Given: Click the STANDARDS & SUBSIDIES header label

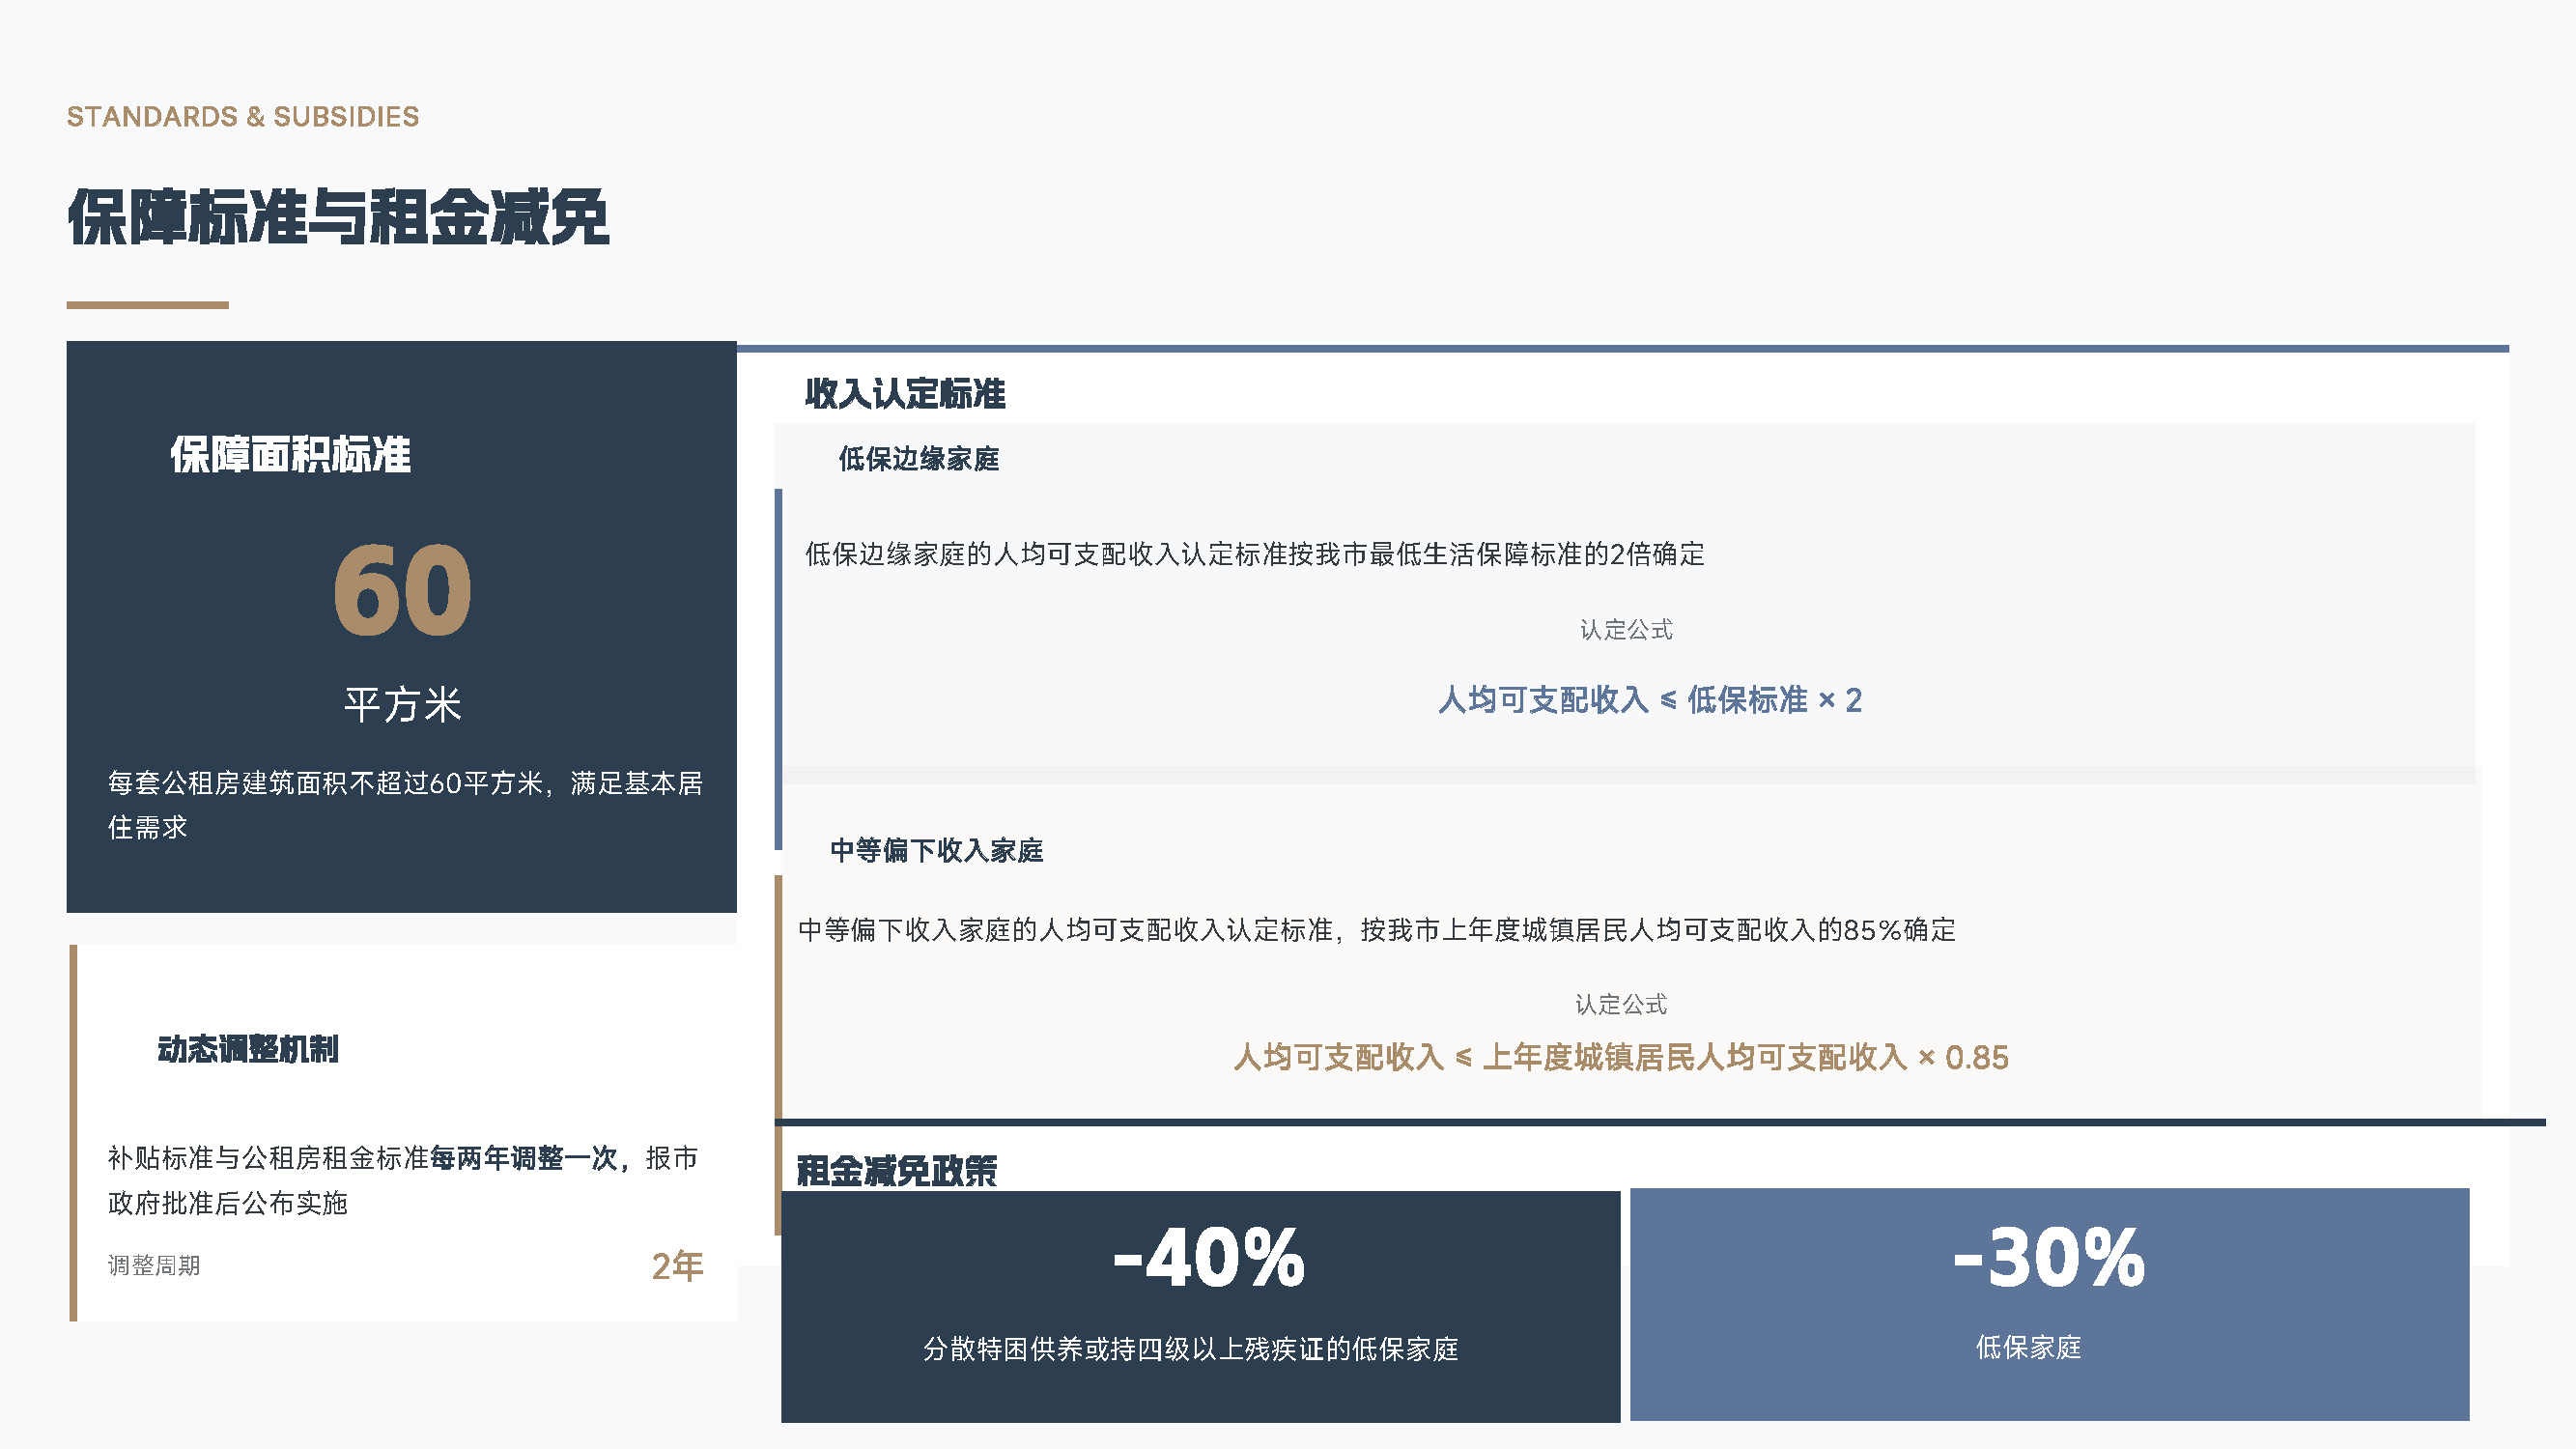Looking at the screenshot, I should click(x=243, y=117).
